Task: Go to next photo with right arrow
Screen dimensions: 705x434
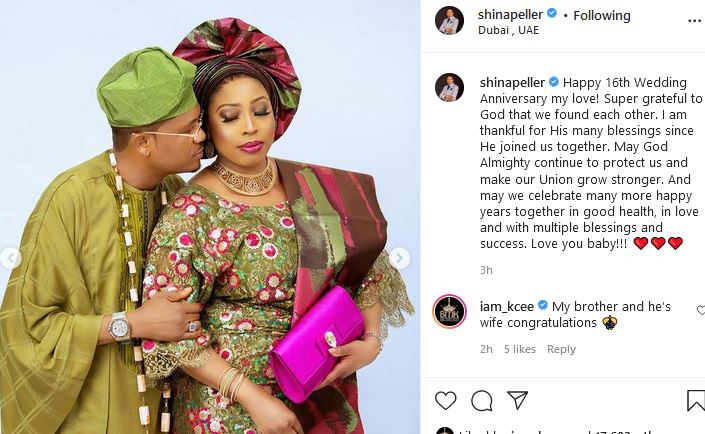Action: 399,258
